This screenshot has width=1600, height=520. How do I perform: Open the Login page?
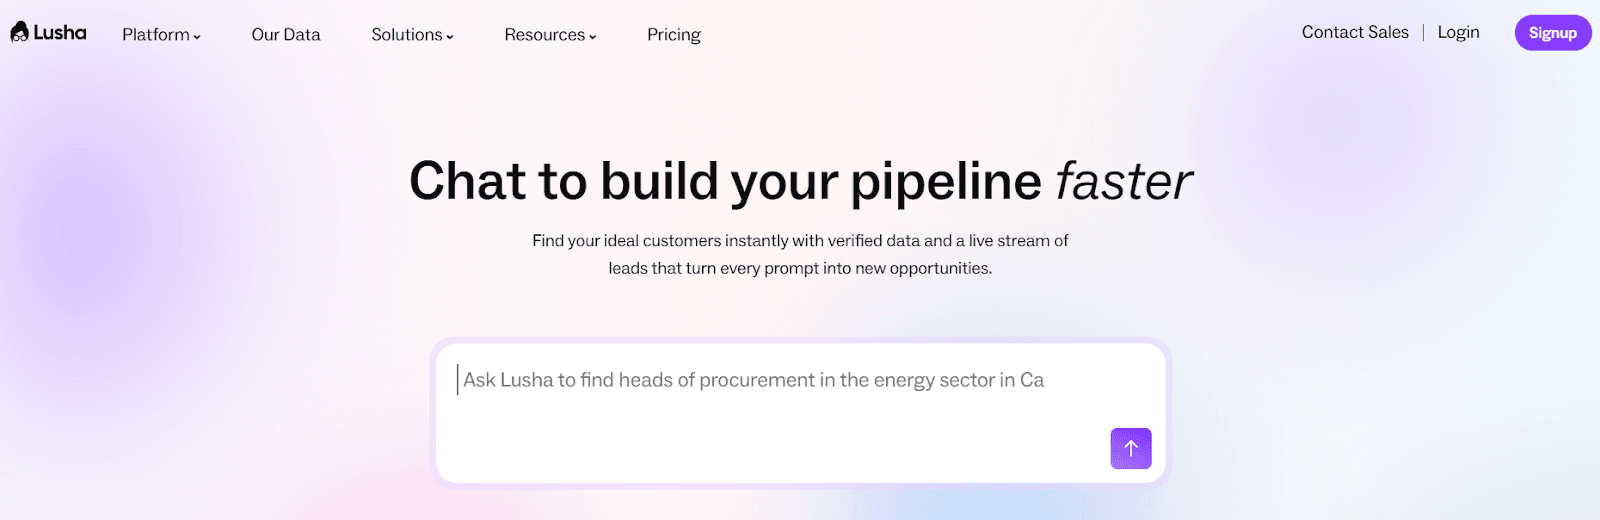click(1458, 33)
